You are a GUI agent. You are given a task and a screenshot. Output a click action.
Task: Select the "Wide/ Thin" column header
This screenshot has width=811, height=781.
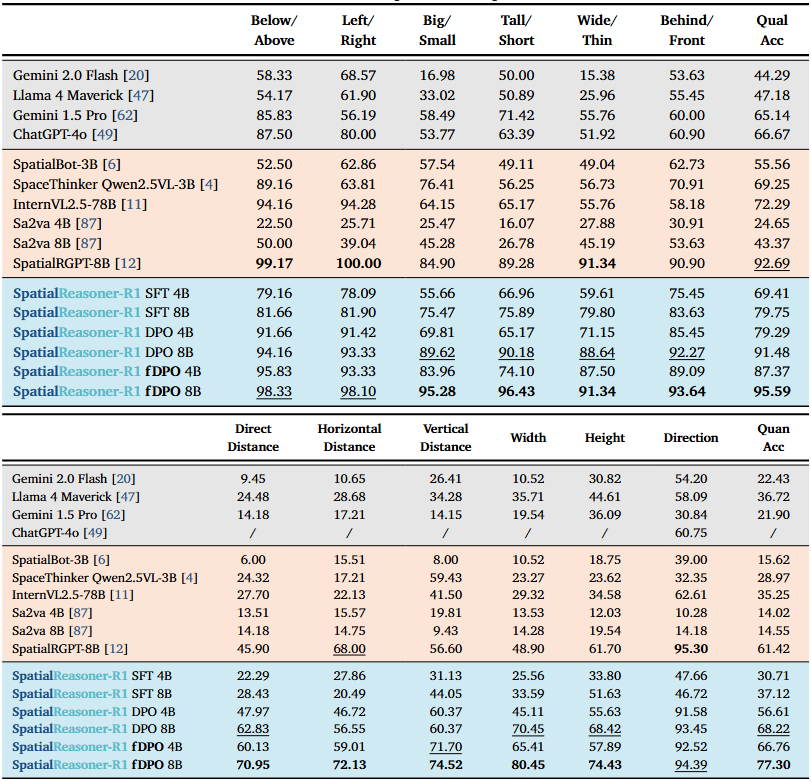[x=597, y=30]
